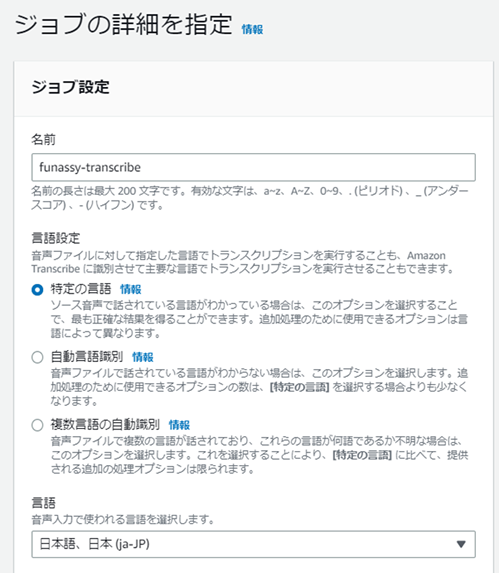Select the 自動言語識別 radio button
499x573 pixels.
click(37, 357)
